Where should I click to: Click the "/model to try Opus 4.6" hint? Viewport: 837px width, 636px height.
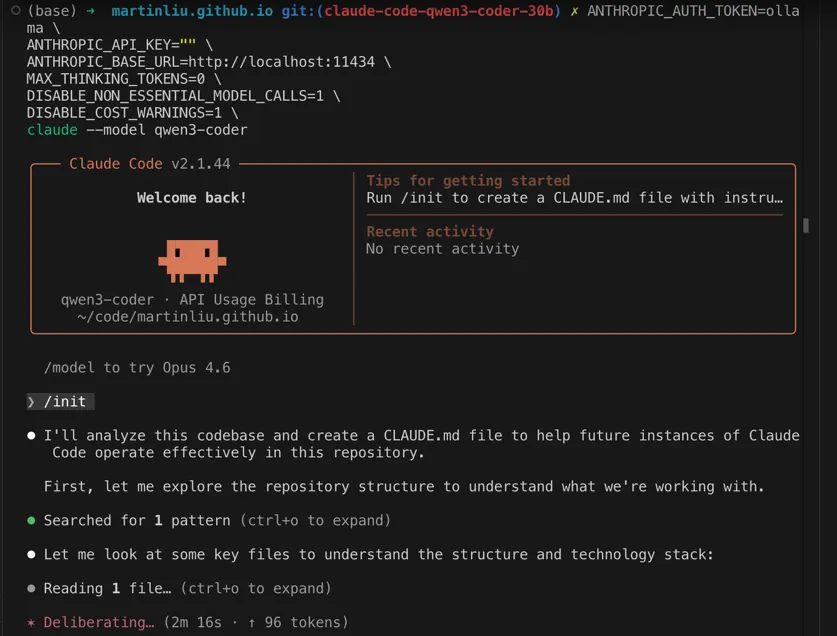(137, 367)
